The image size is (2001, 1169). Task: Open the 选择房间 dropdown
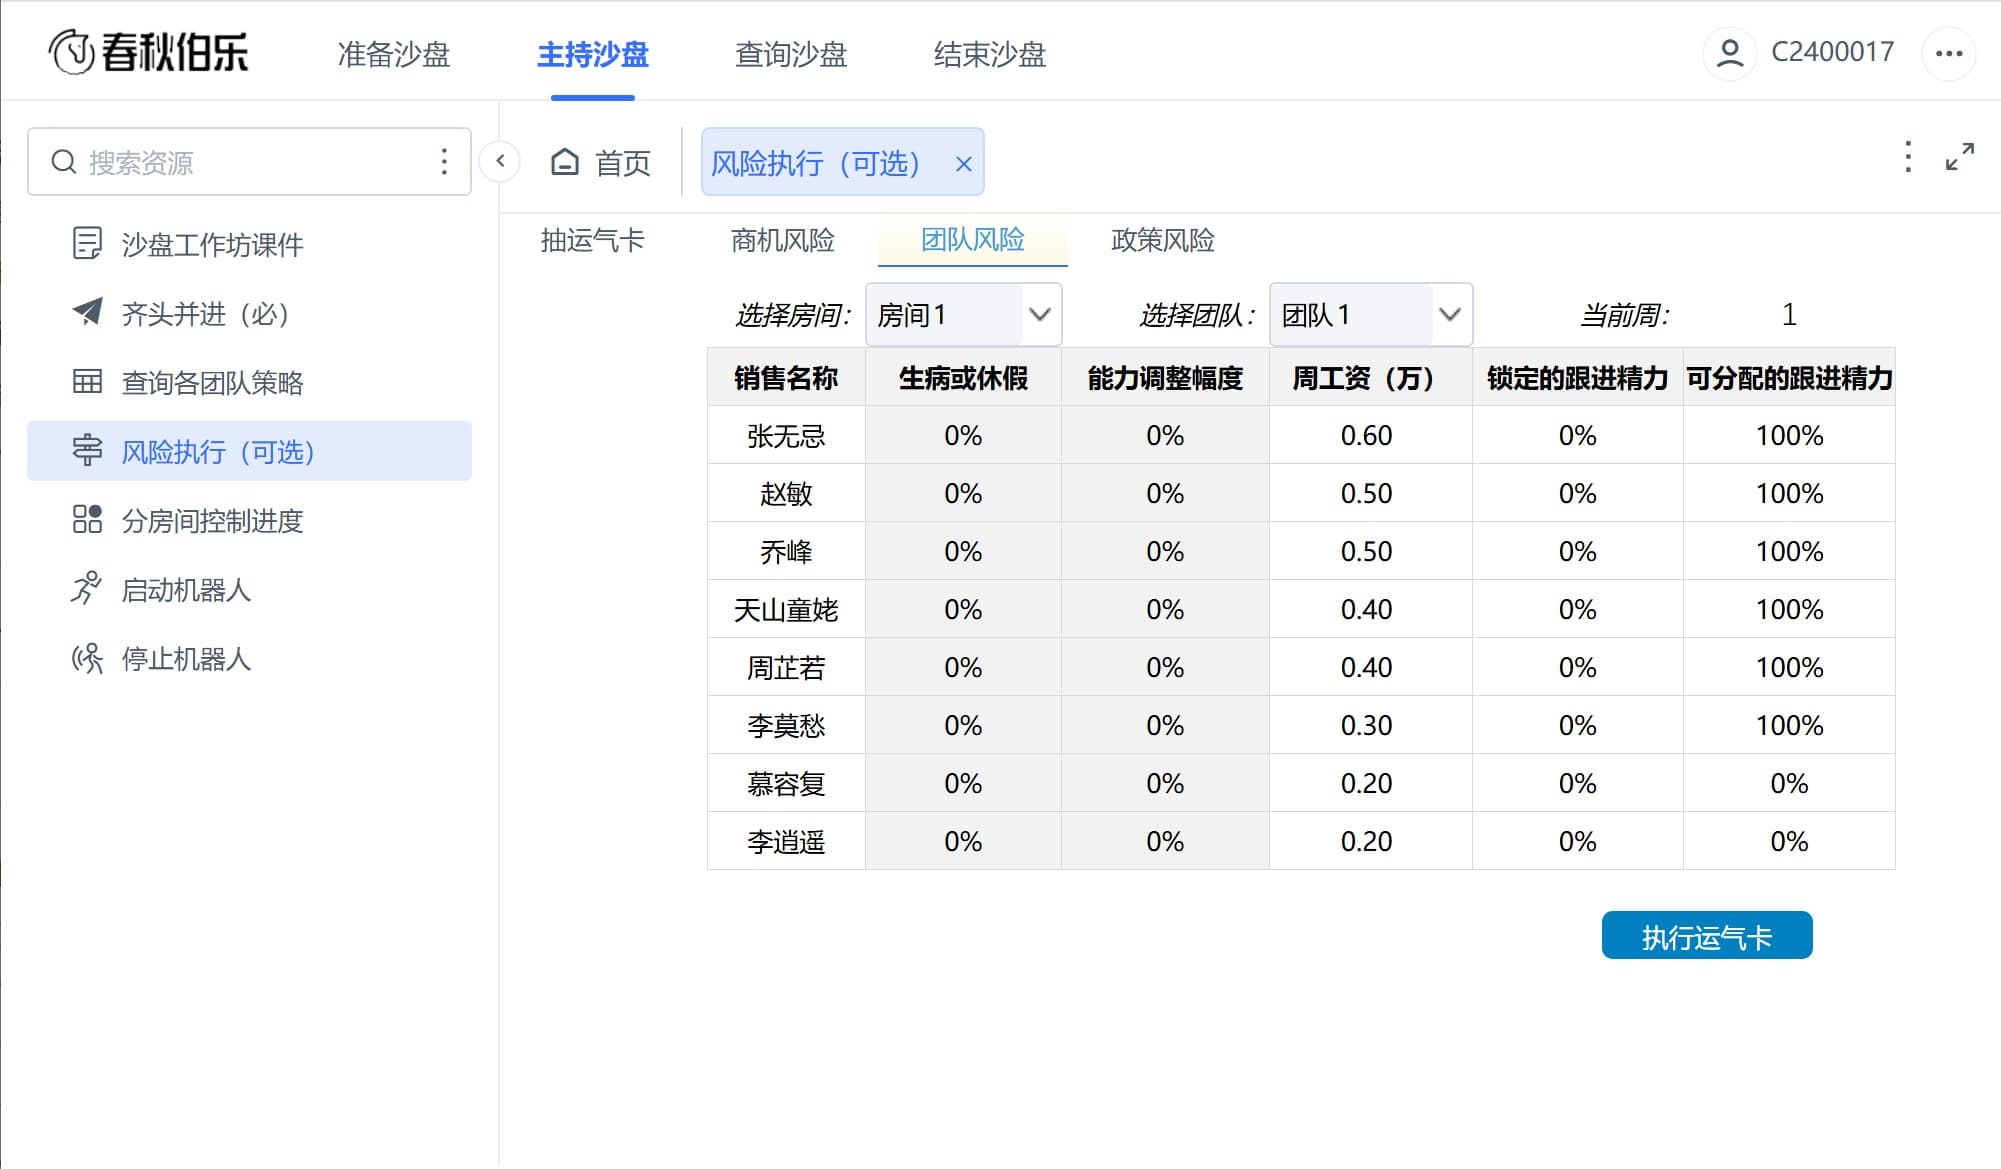(963, 315)
